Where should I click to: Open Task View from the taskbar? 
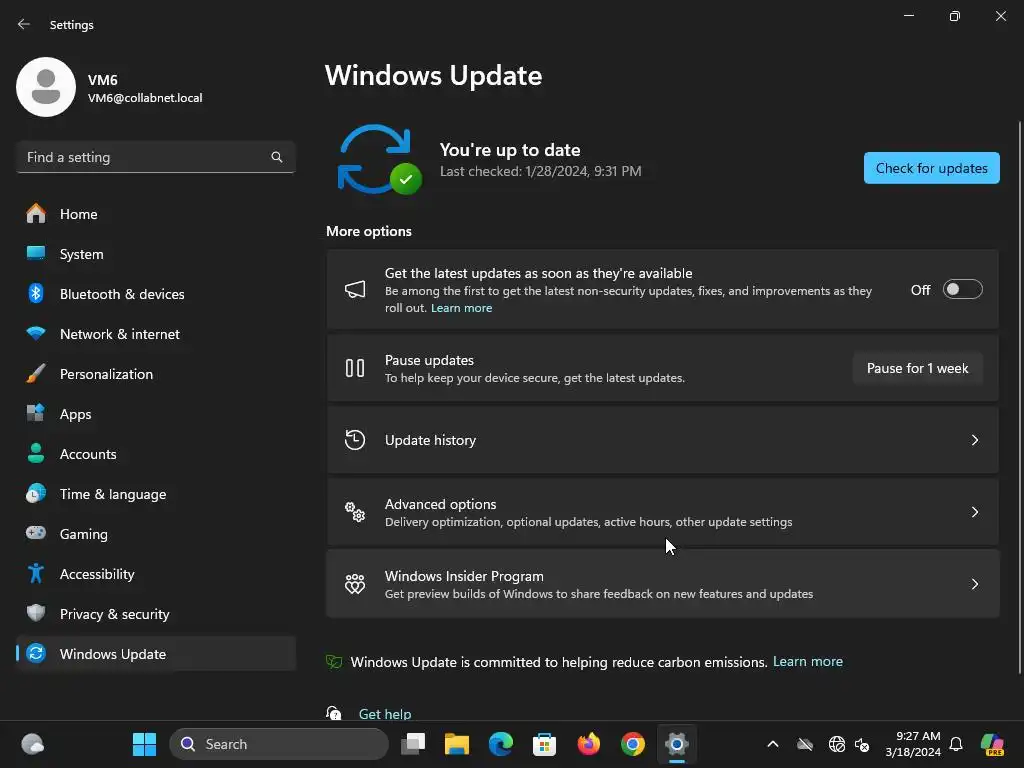(413, 744)
